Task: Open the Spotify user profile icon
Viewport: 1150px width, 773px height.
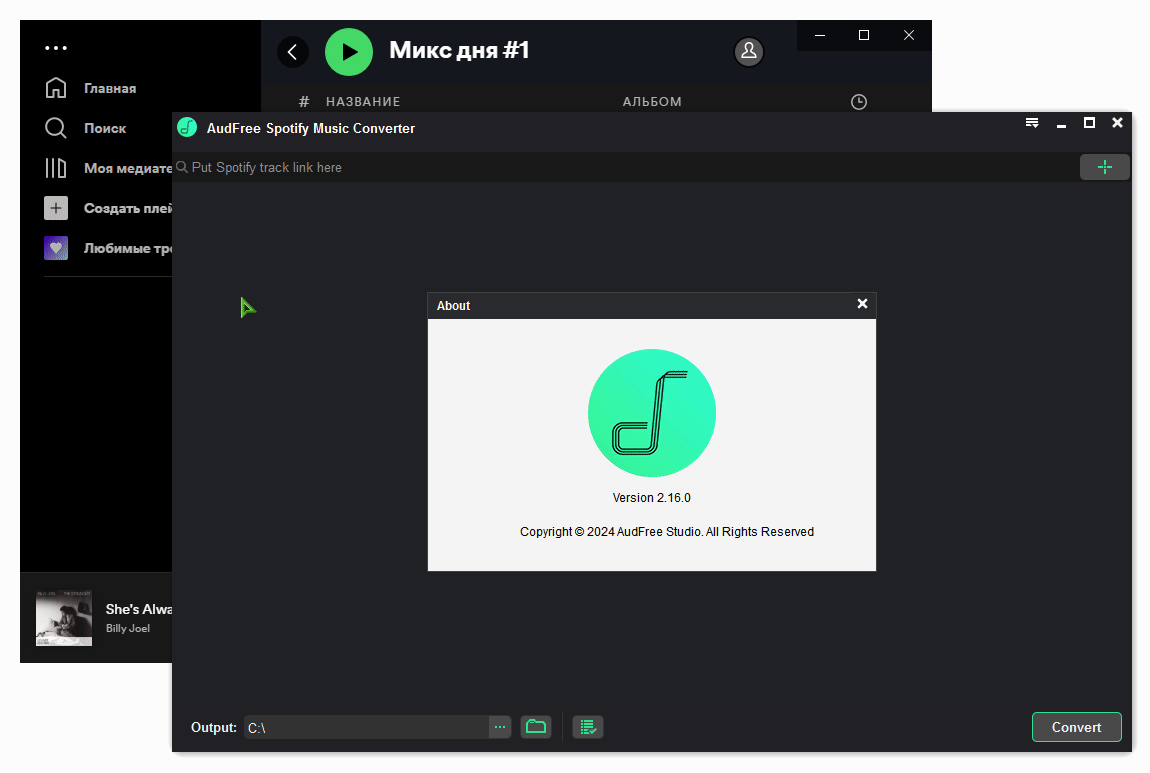Action: tap(749, 51)
